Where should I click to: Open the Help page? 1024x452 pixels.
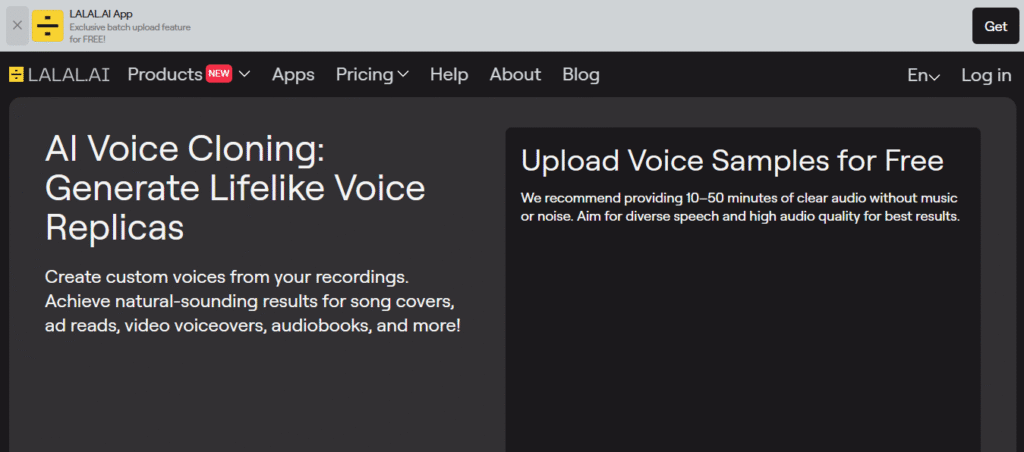click(x=449, y=75)
